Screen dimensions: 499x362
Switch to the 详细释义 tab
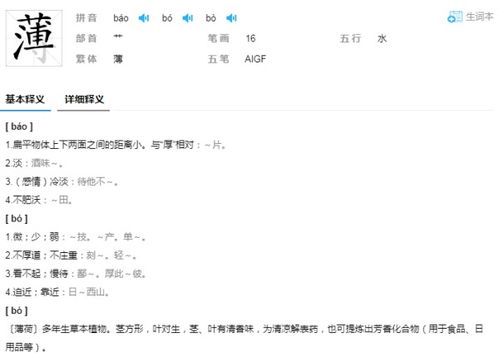(84, 99)
